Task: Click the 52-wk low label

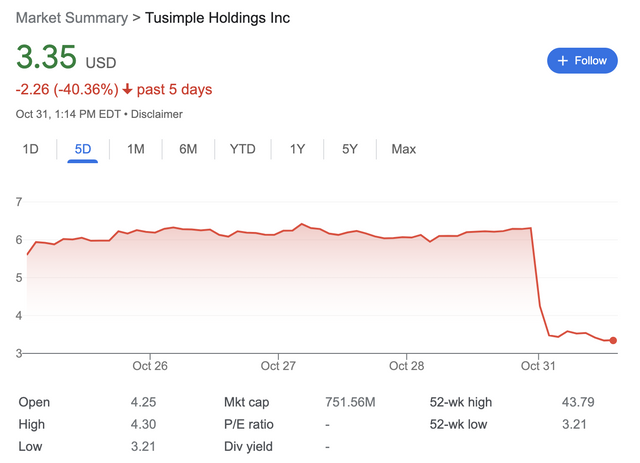Action: [458, 424]
